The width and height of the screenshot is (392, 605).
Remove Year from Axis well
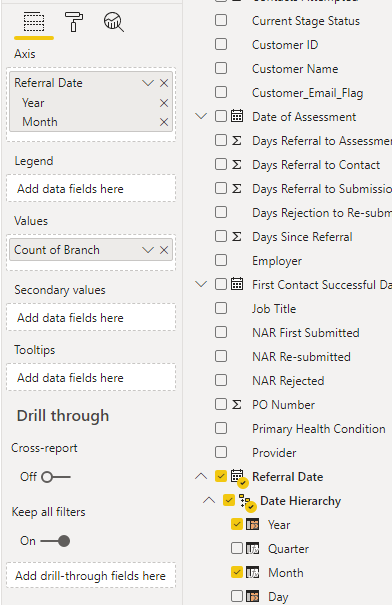coord(164,103)
